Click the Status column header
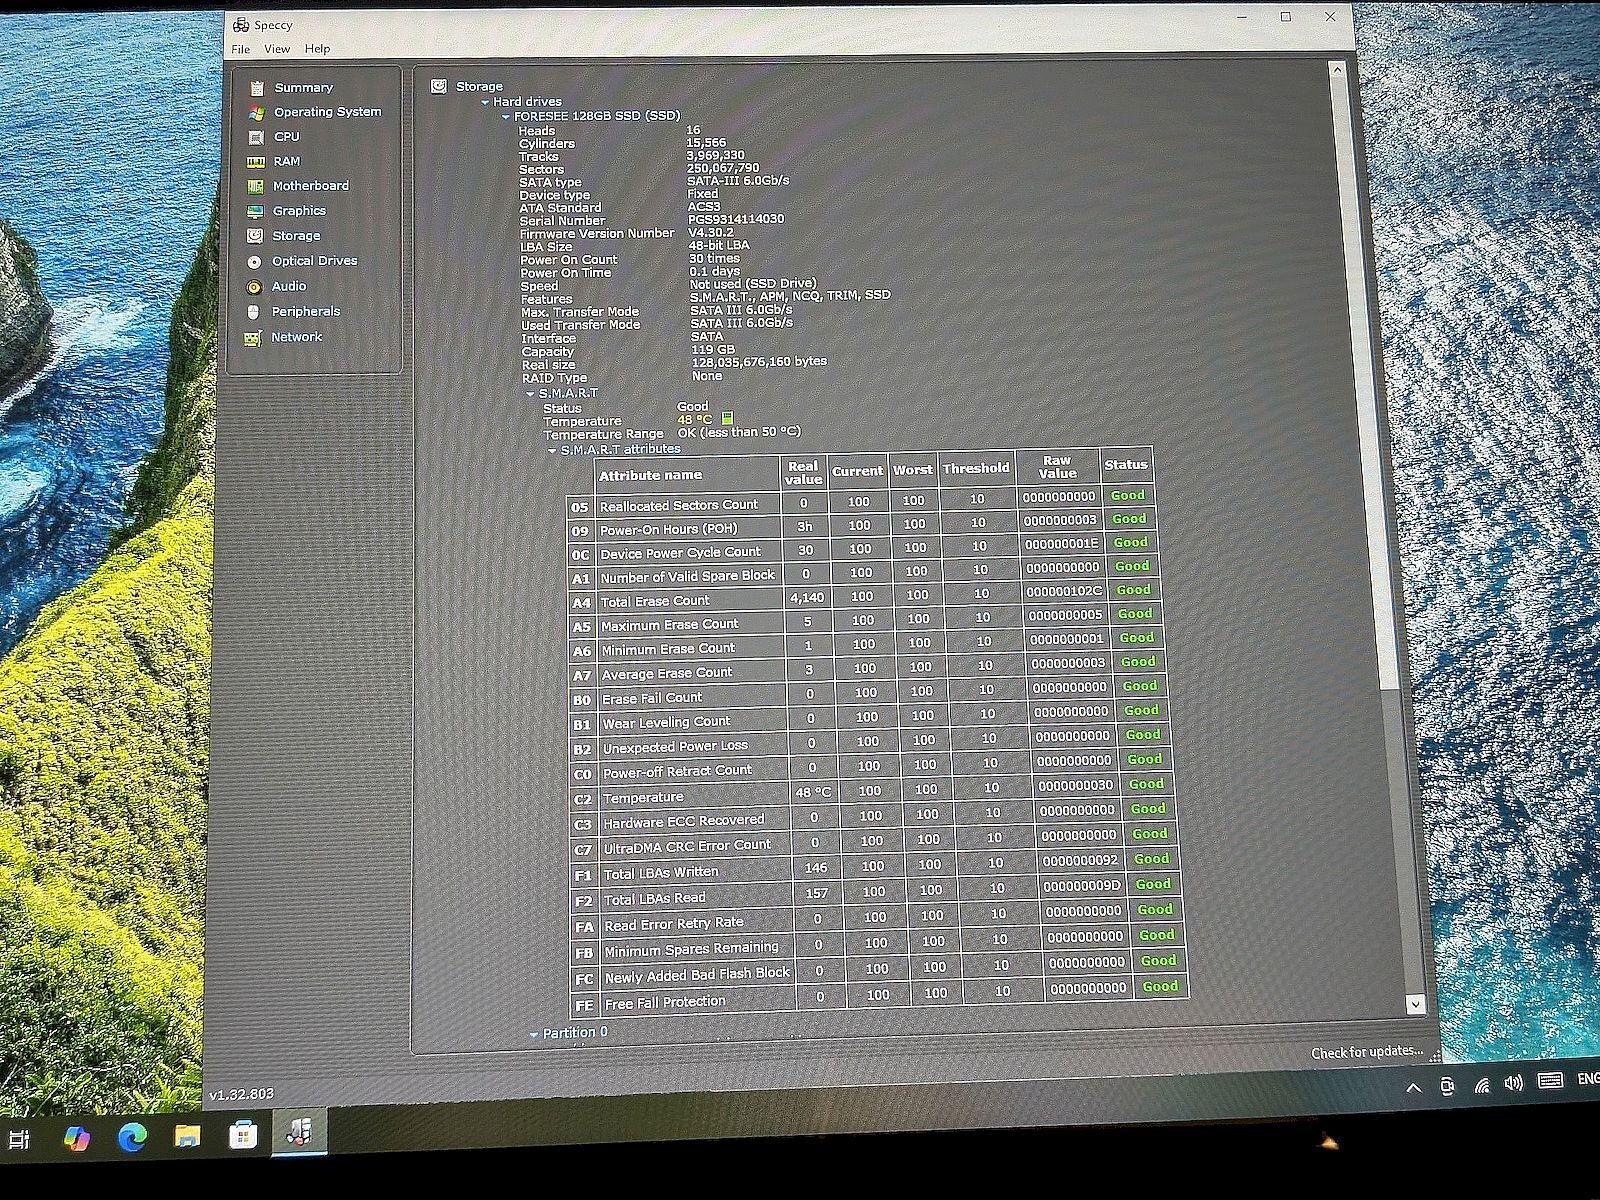This screenshot has width=1600, height=1200. pos(1126,465)
